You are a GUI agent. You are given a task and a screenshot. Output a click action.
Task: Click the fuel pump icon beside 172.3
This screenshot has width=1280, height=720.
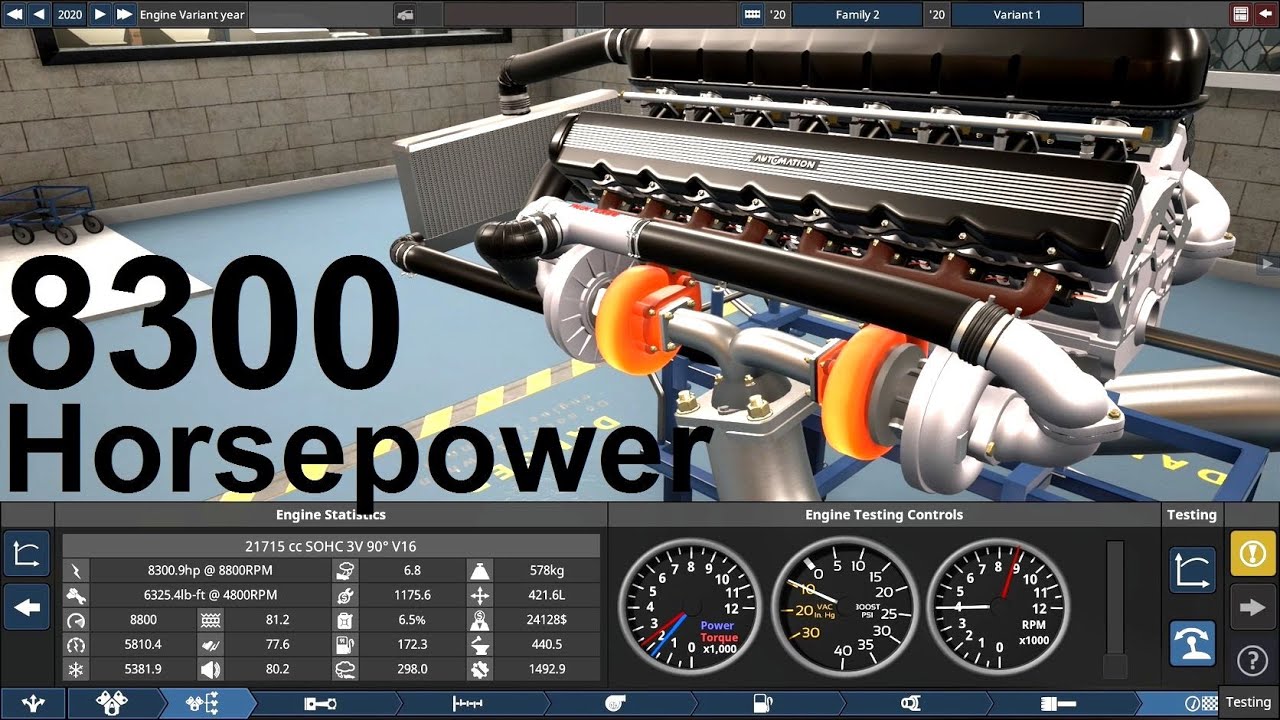pyautogui.click(x=345, y=645)
